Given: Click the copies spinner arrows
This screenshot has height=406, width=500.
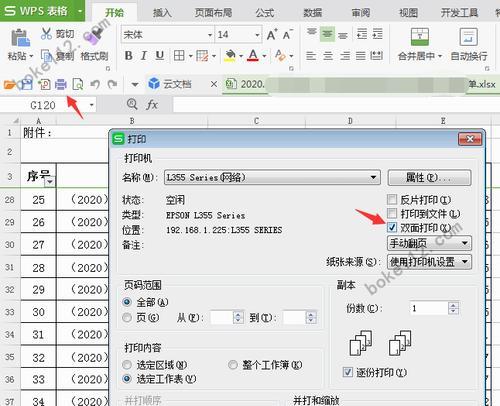Looking at the screenshot, I should 453,308.
